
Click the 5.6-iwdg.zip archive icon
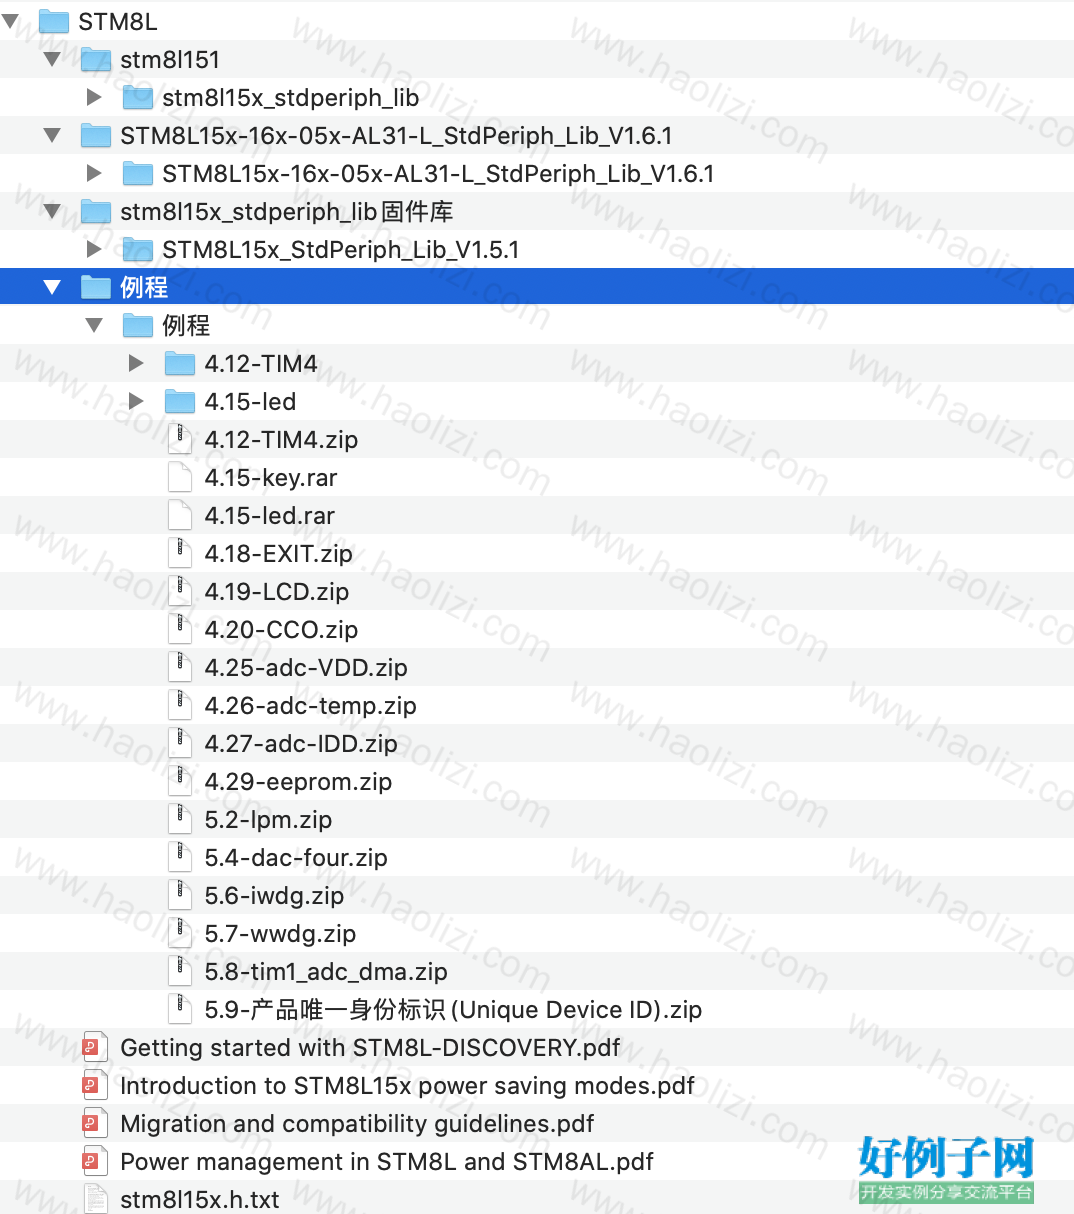click(180, 895)
